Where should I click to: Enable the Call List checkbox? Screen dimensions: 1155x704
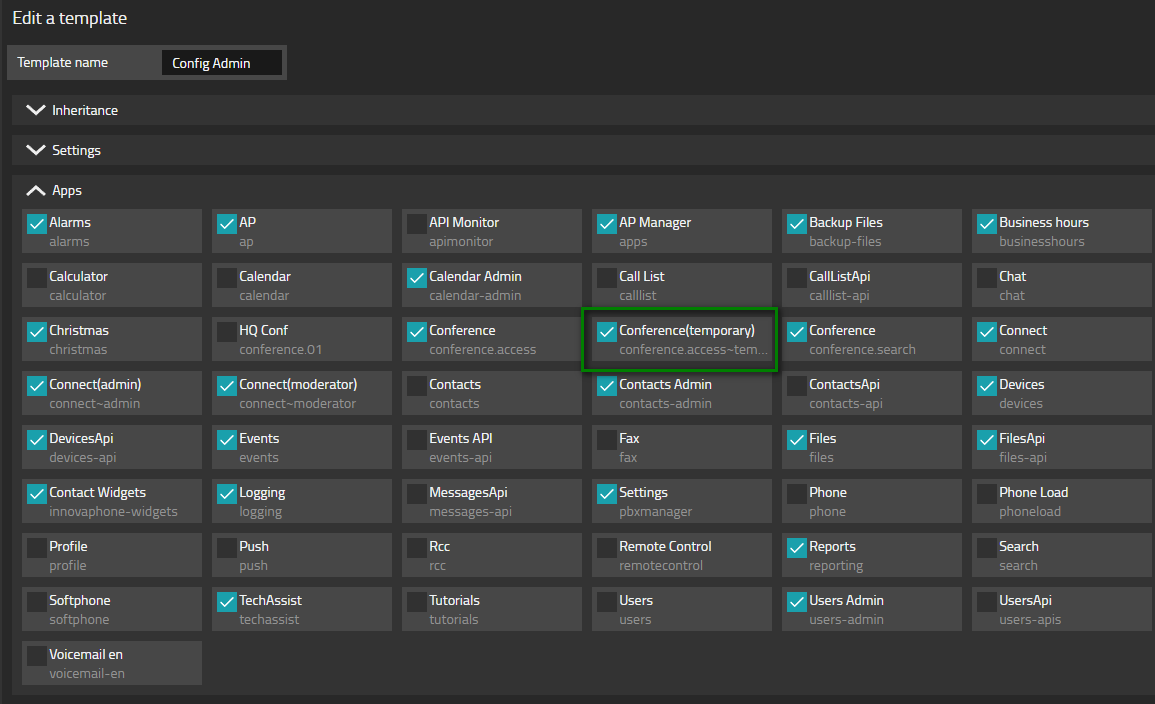tap(607, 278)
